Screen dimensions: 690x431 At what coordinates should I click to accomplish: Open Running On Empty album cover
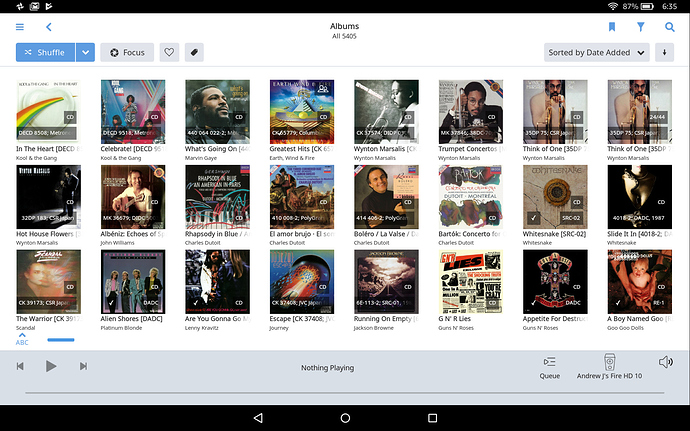(386, 282)
